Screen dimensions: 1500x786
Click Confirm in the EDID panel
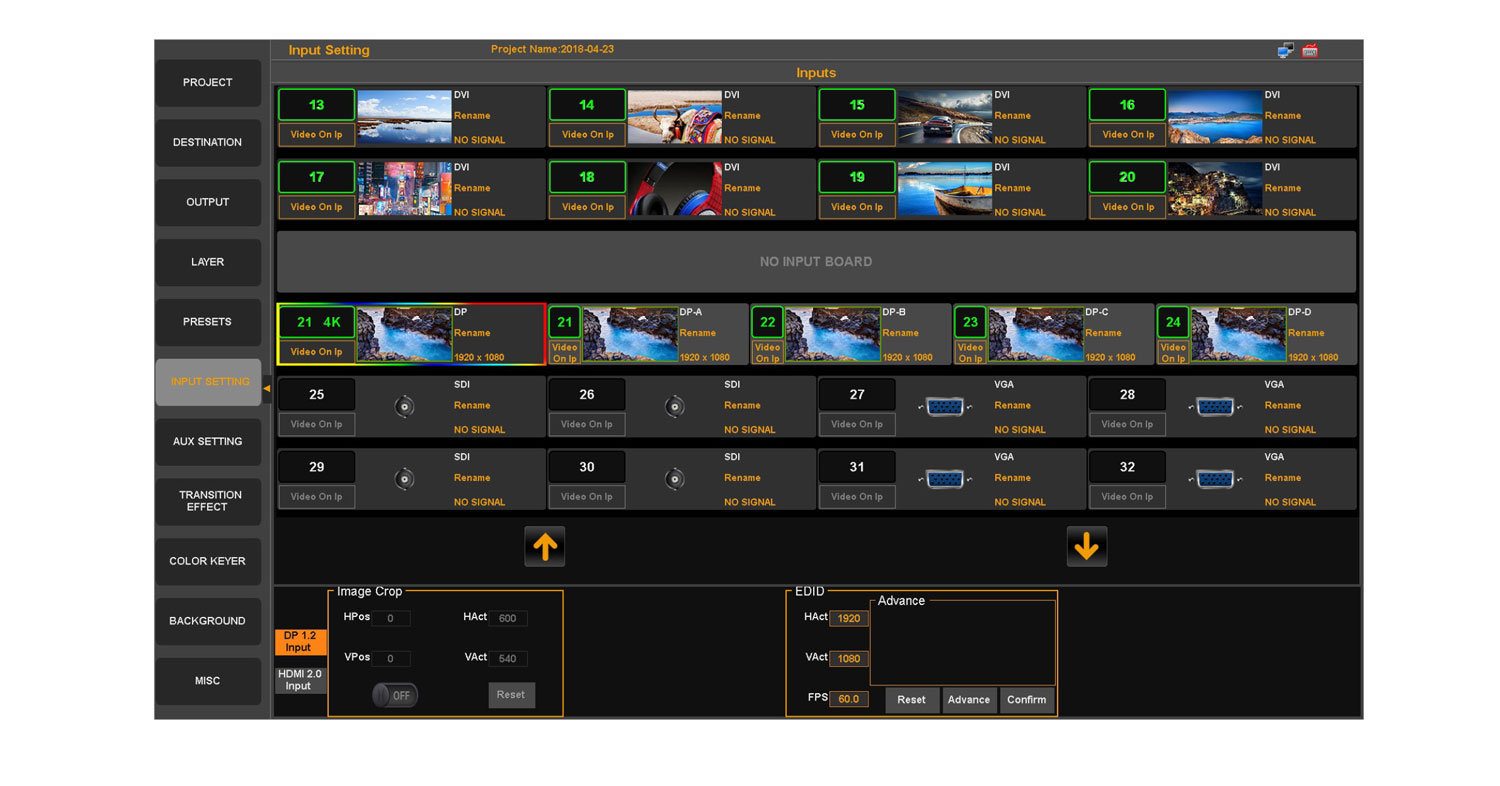(1026, 700)
